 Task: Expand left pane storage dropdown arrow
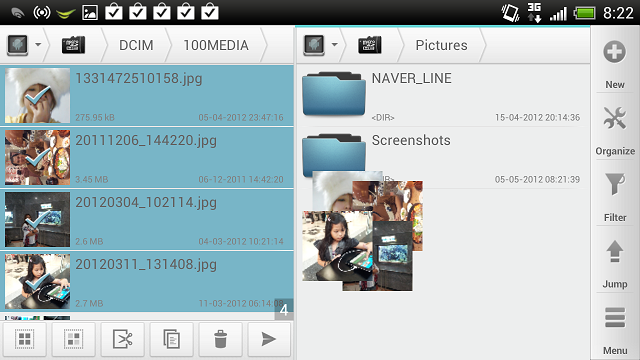pos(38,44)
